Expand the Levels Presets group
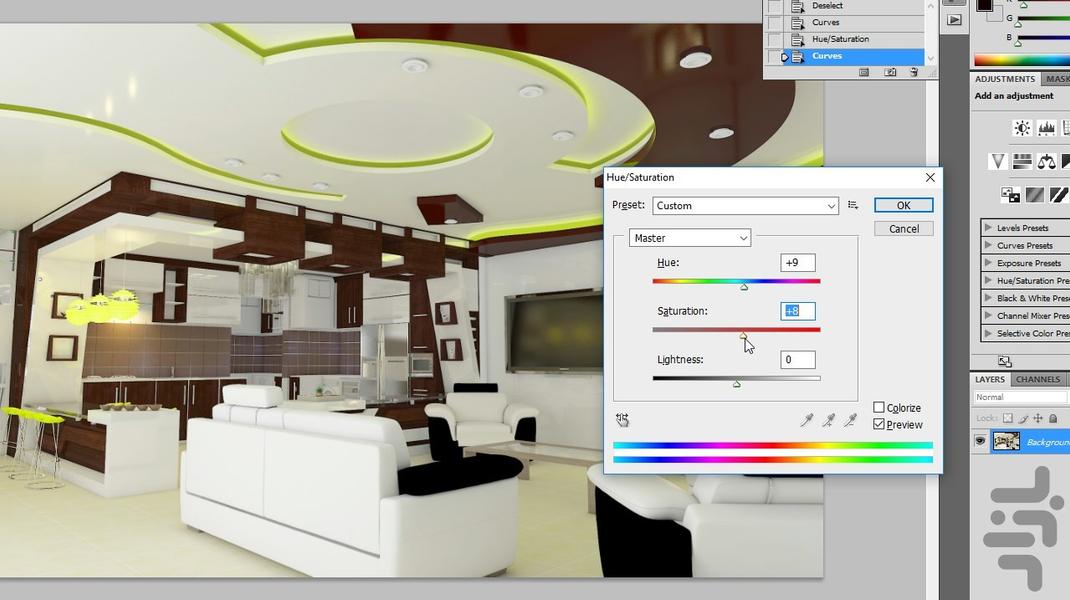1070x600 pixels. coord(1021,227)
